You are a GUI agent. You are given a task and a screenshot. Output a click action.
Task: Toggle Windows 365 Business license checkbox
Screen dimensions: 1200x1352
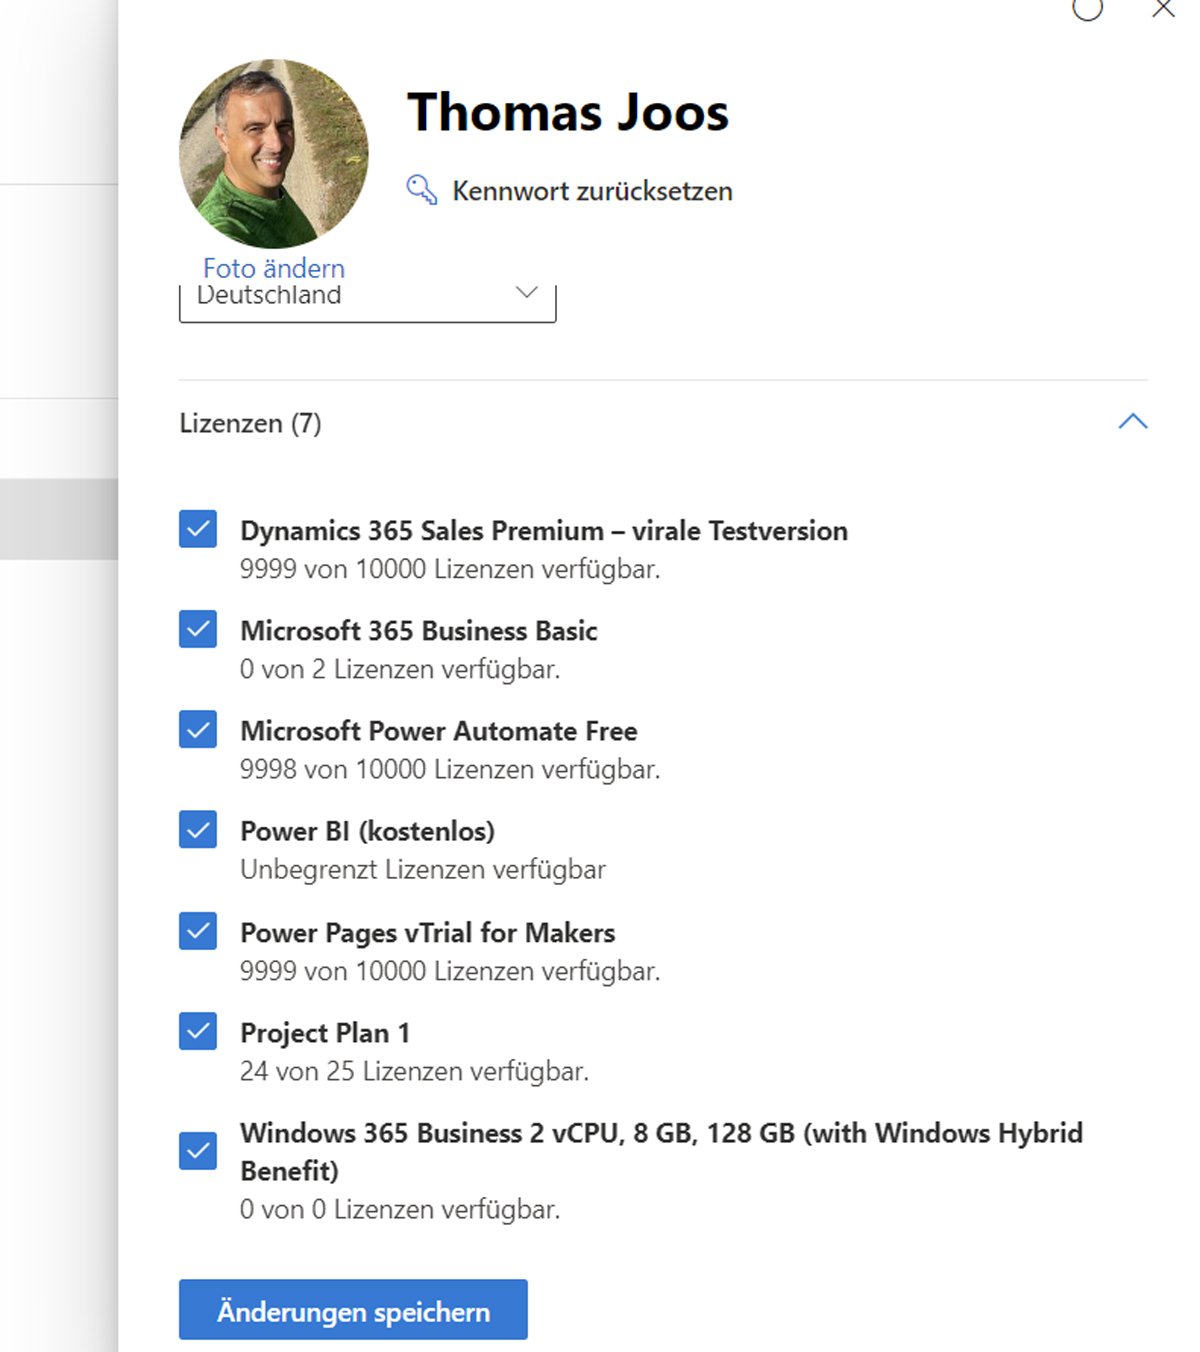[198, 1150]
